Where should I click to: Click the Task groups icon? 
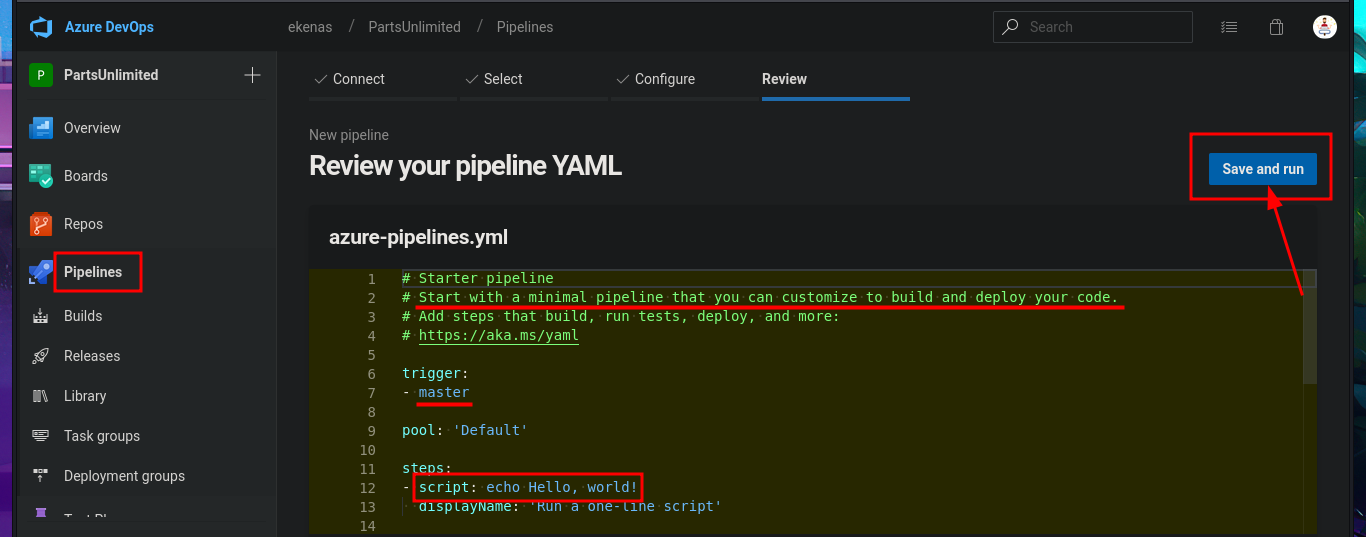click(41, 436)
